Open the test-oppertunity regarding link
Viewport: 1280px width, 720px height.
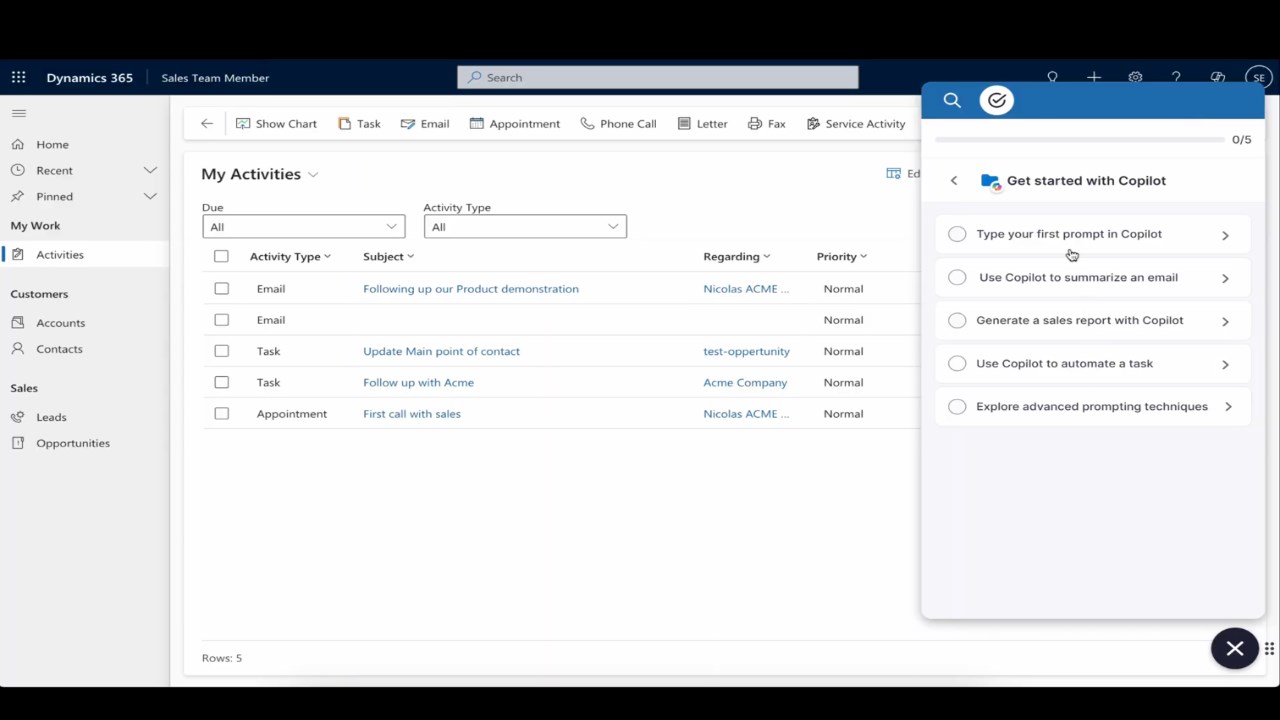tap(746, 351)
